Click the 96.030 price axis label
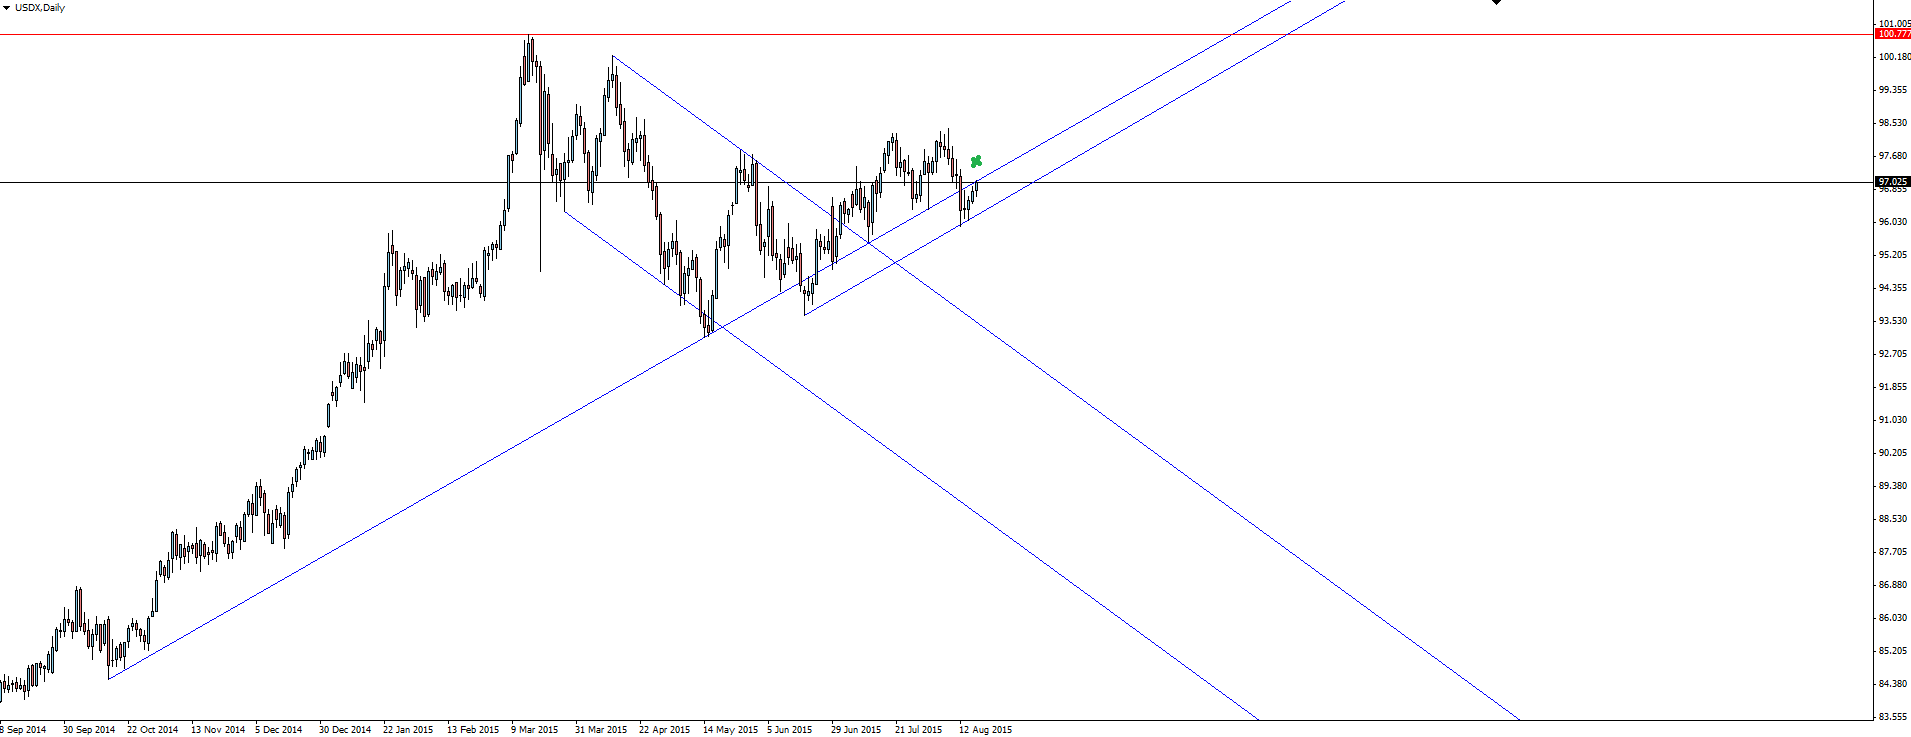Image resolution: width=1911 pixels, height=737 pixels. 1894,222
